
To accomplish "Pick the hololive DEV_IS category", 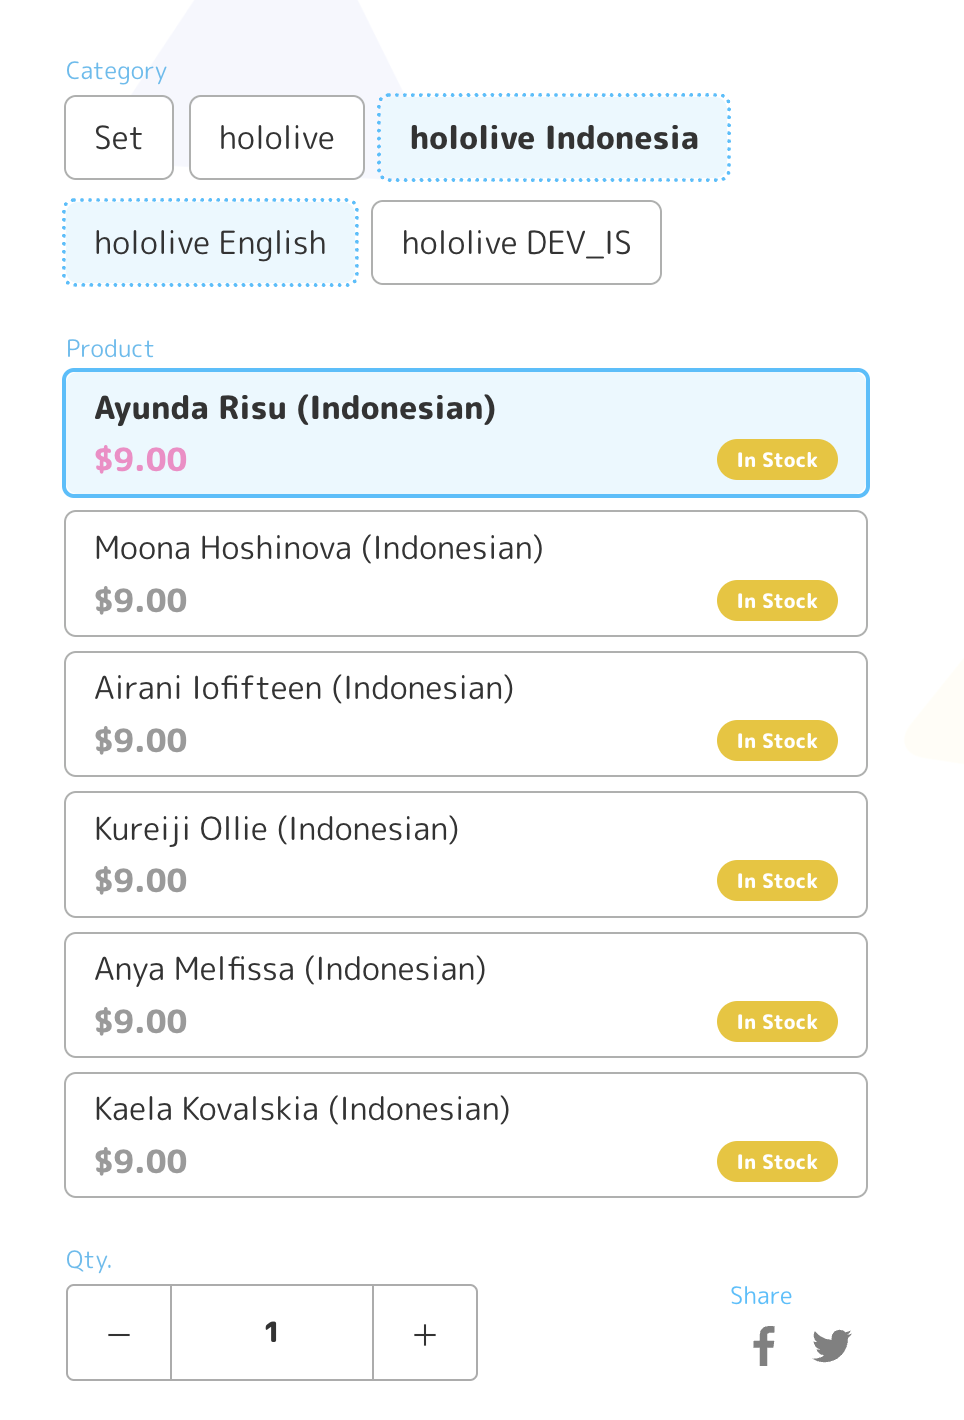I will [517, 243].
